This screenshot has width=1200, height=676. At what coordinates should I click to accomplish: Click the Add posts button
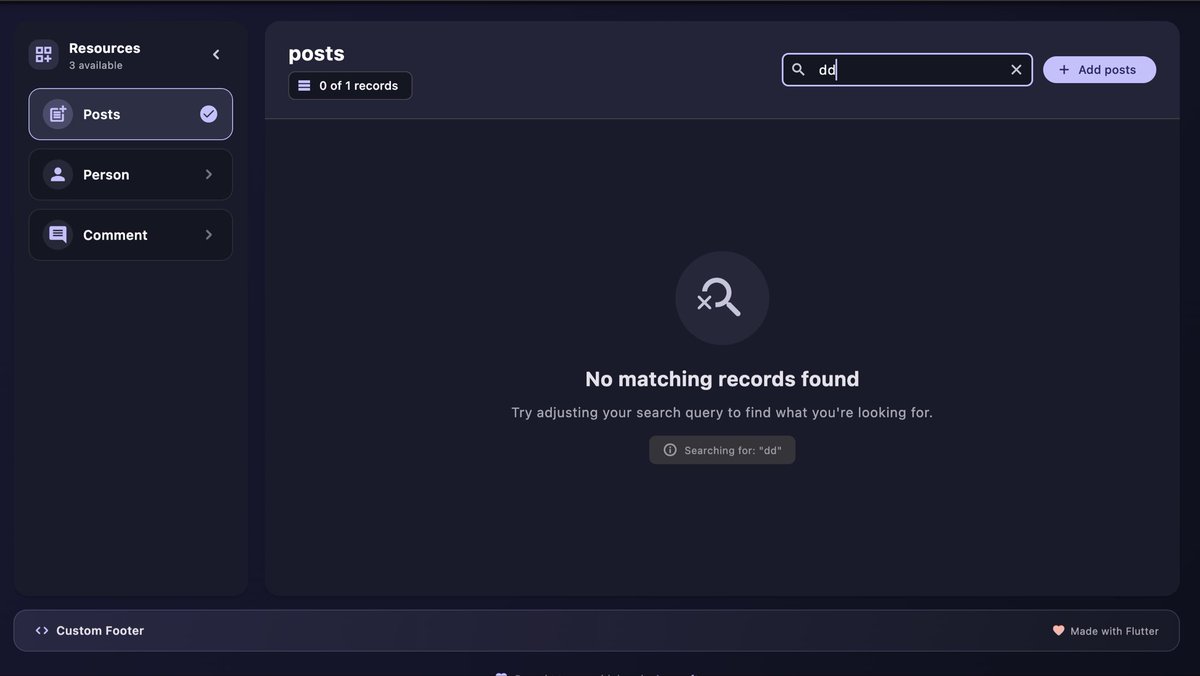(x=1099, y=70)
